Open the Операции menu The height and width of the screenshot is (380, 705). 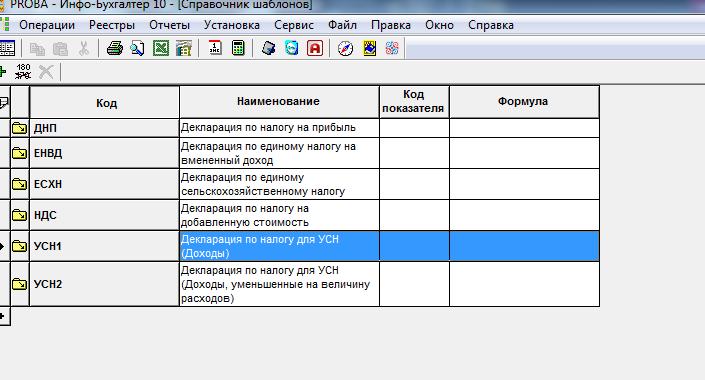click(x=47, y=25)
